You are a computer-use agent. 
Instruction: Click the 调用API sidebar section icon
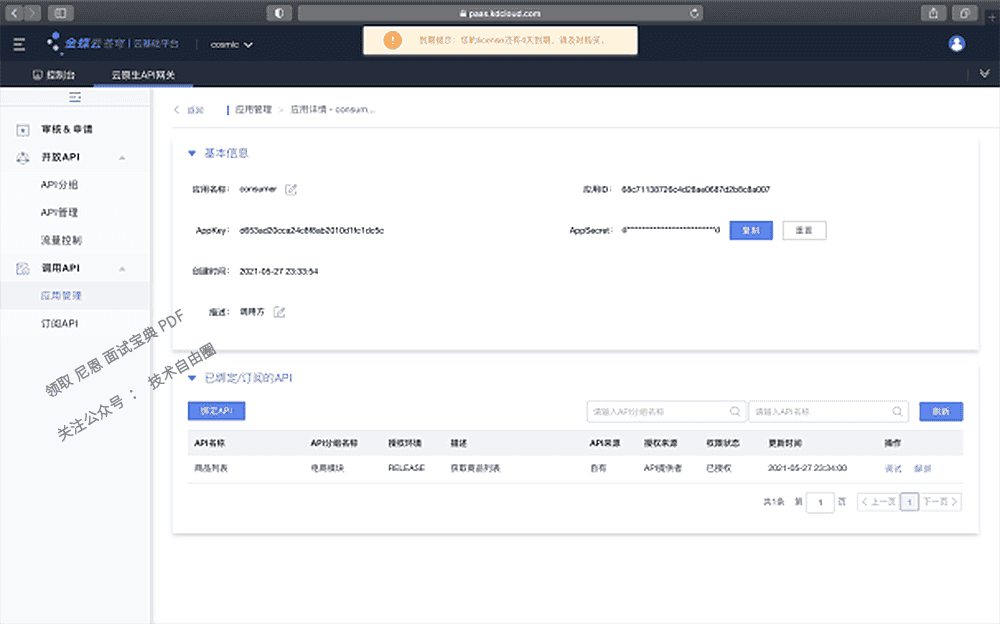tap(22, 267)
